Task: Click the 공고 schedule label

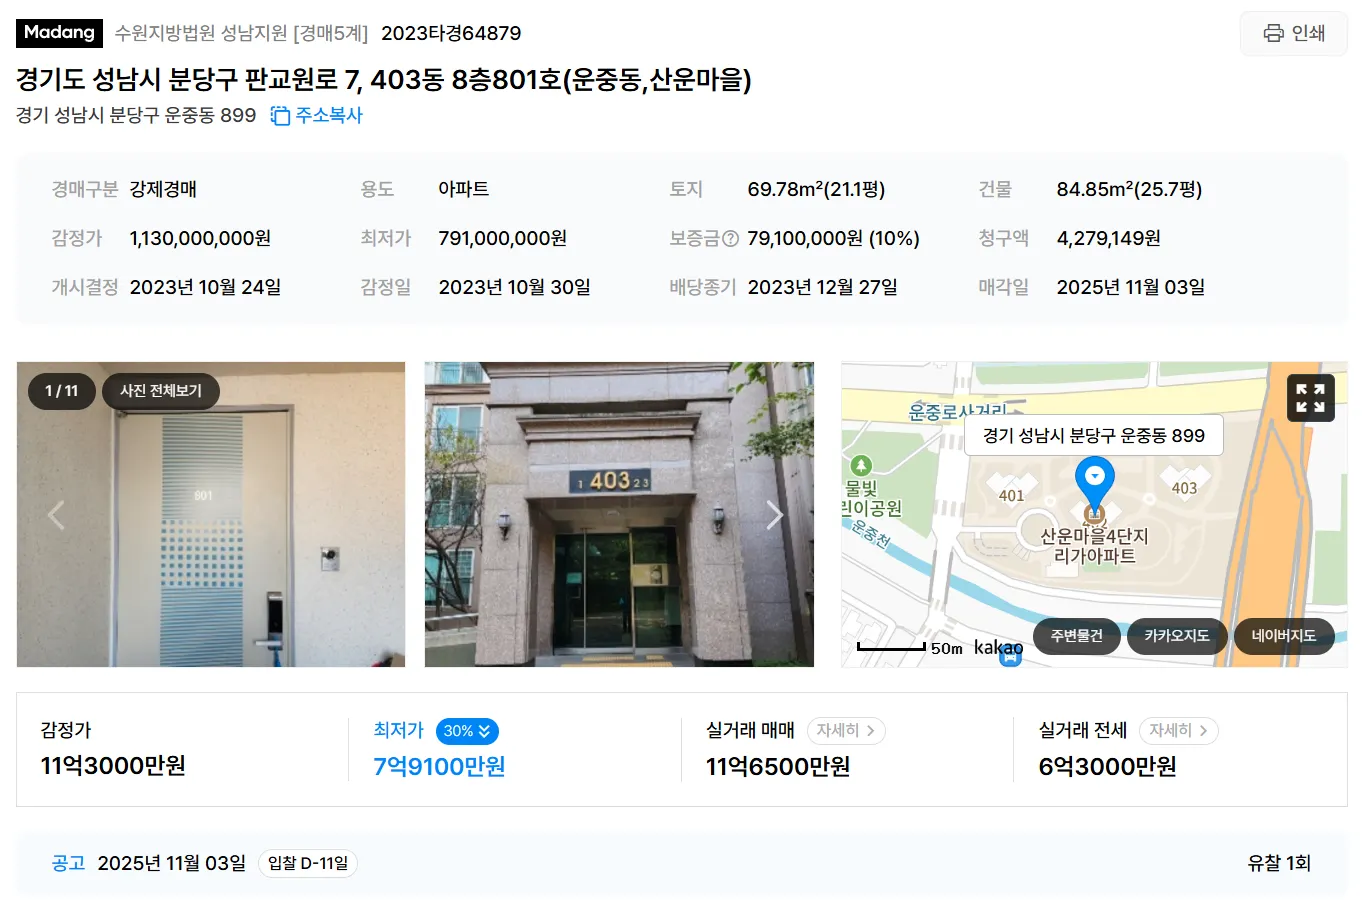Action: coord(68,863)
